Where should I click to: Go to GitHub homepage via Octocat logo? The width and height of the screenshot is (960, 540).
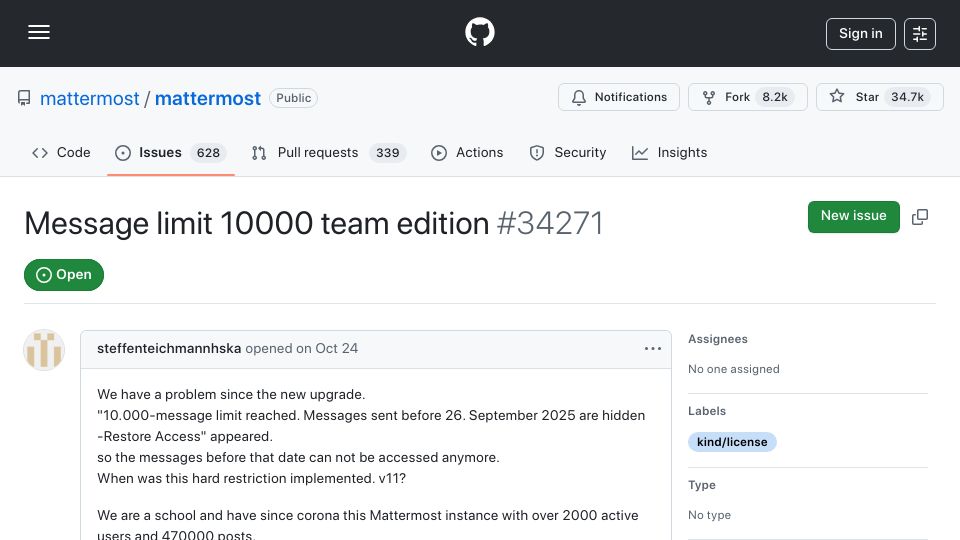click(479, 32)
